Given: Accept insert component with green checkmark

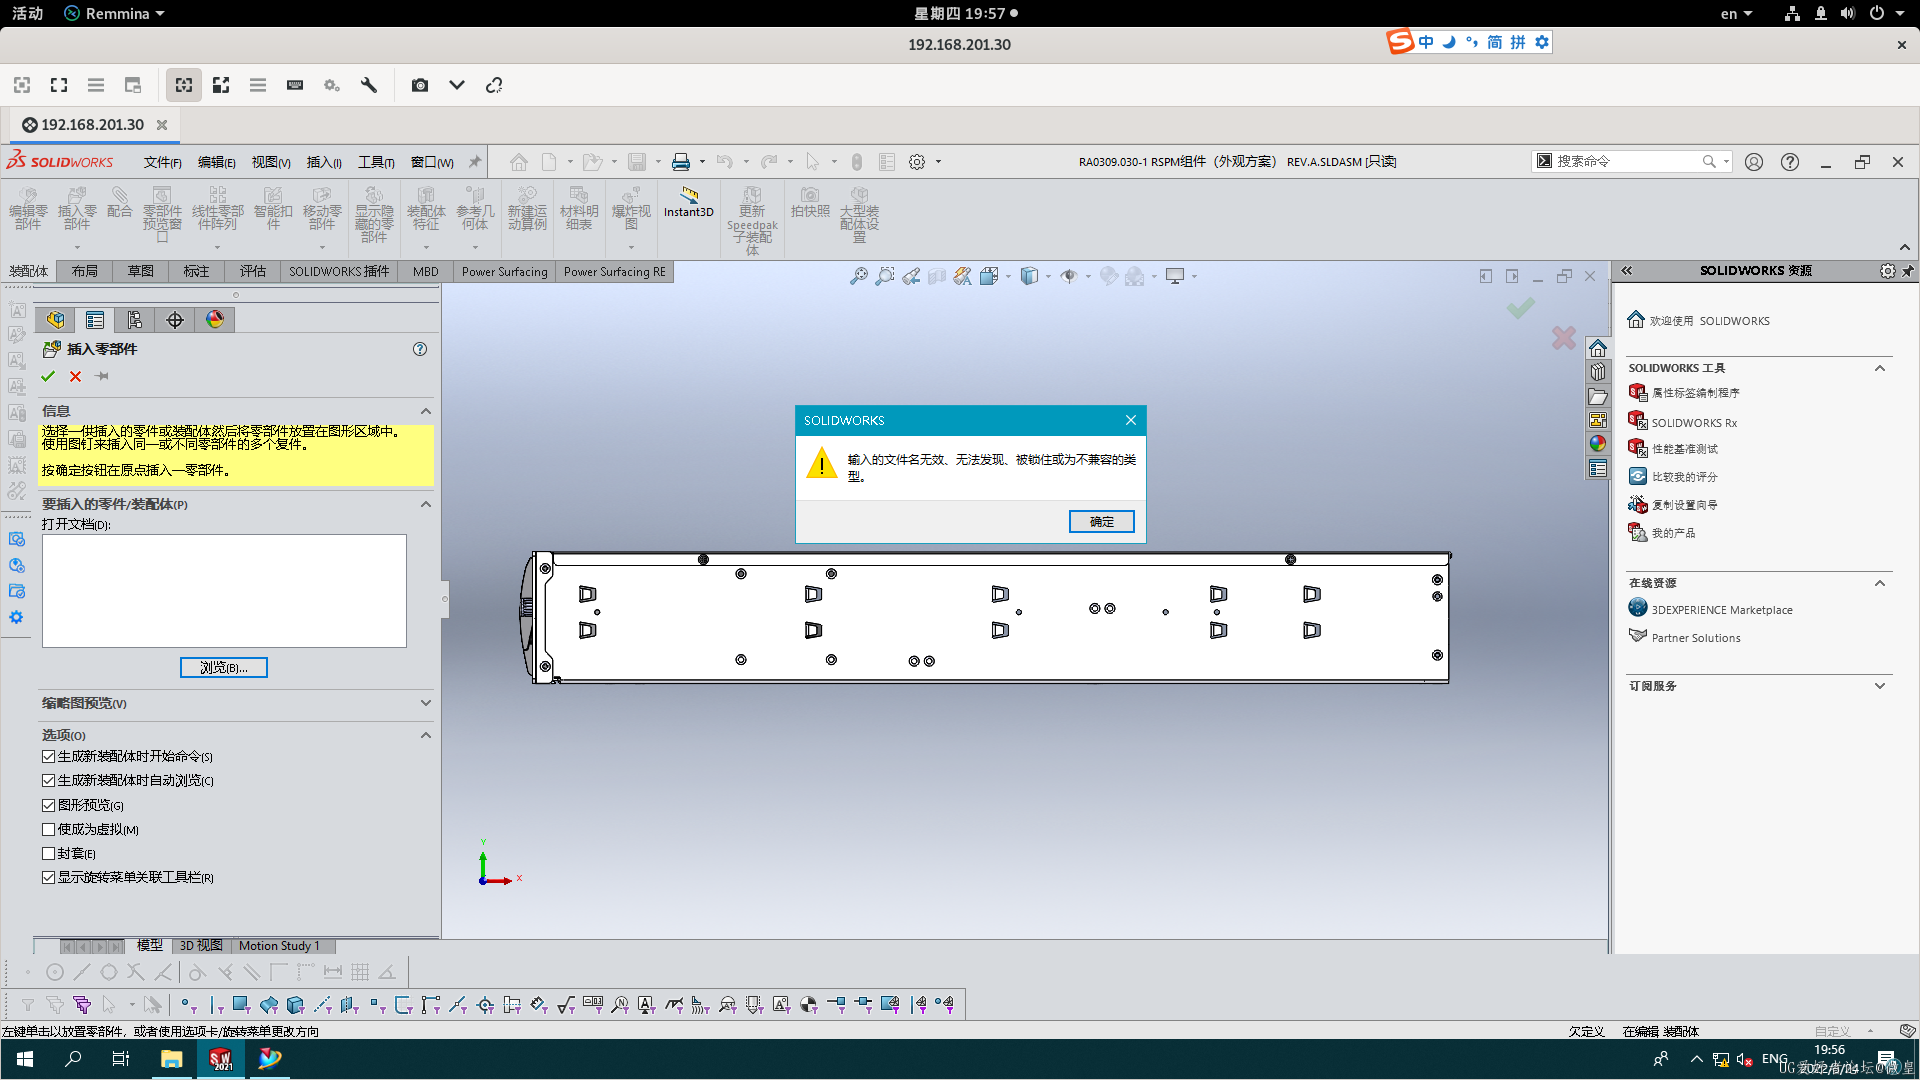Looking at the screenshot, I should pos(48,376).
